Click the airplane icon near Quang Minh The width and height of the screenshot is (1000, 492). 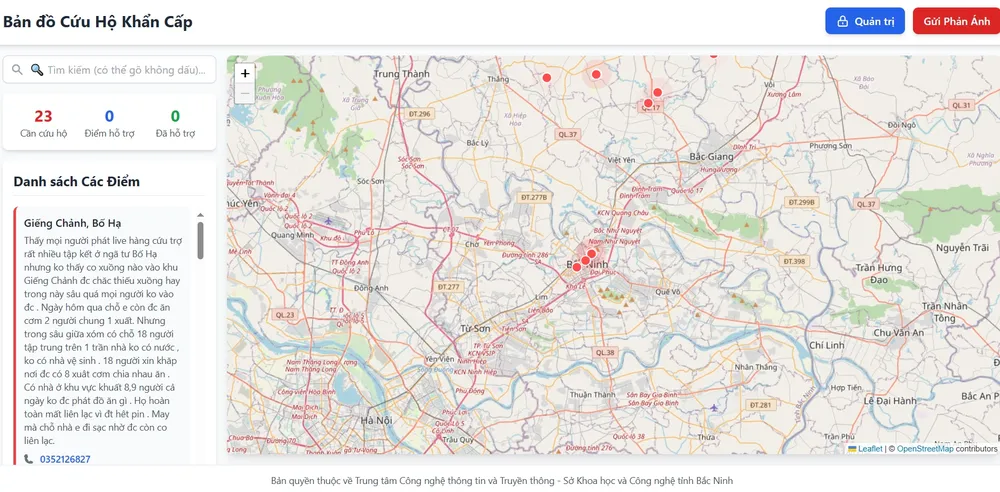click(x=328, y=220)
